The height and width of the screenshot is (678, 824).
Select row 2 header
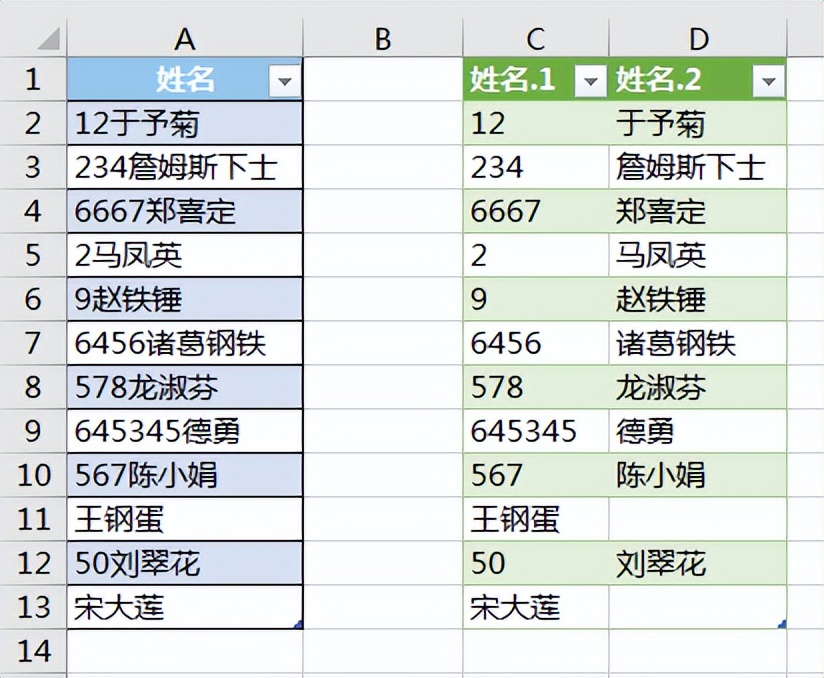[x=33, y=123]
